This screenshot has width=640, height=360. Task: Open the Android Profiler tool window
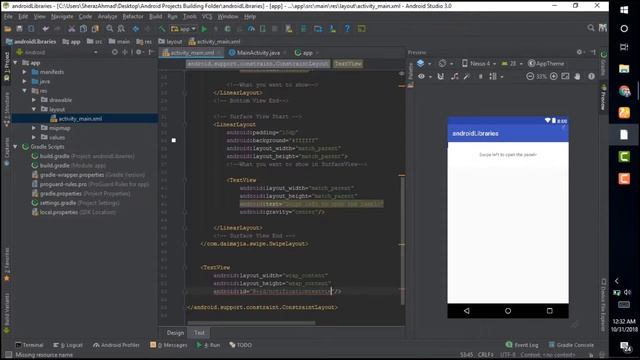tap(116, 345)
